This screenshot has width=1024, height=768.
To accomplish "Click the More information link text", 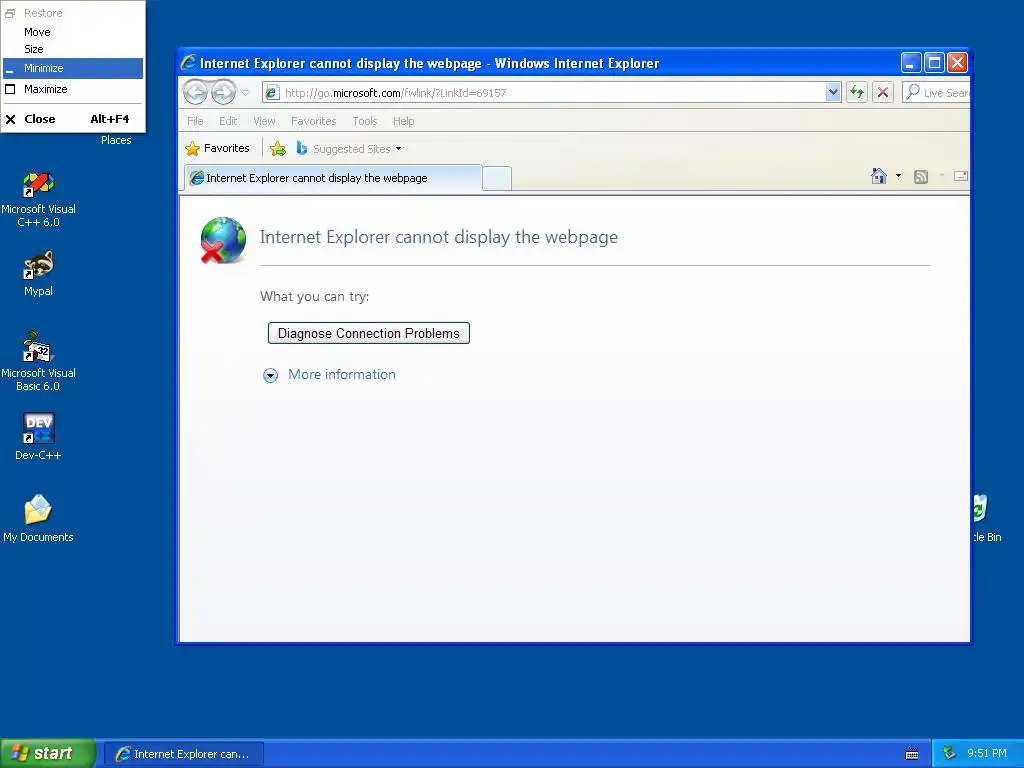I will point(342,374).
